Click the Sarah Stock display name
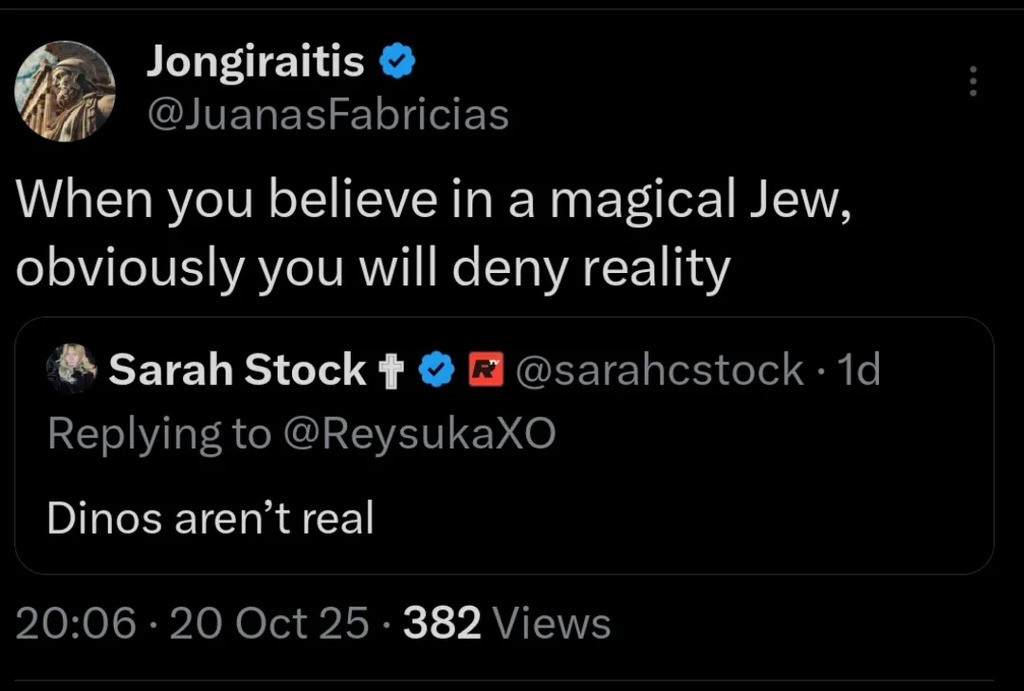 pyautogui.click(x=237, y=370)
